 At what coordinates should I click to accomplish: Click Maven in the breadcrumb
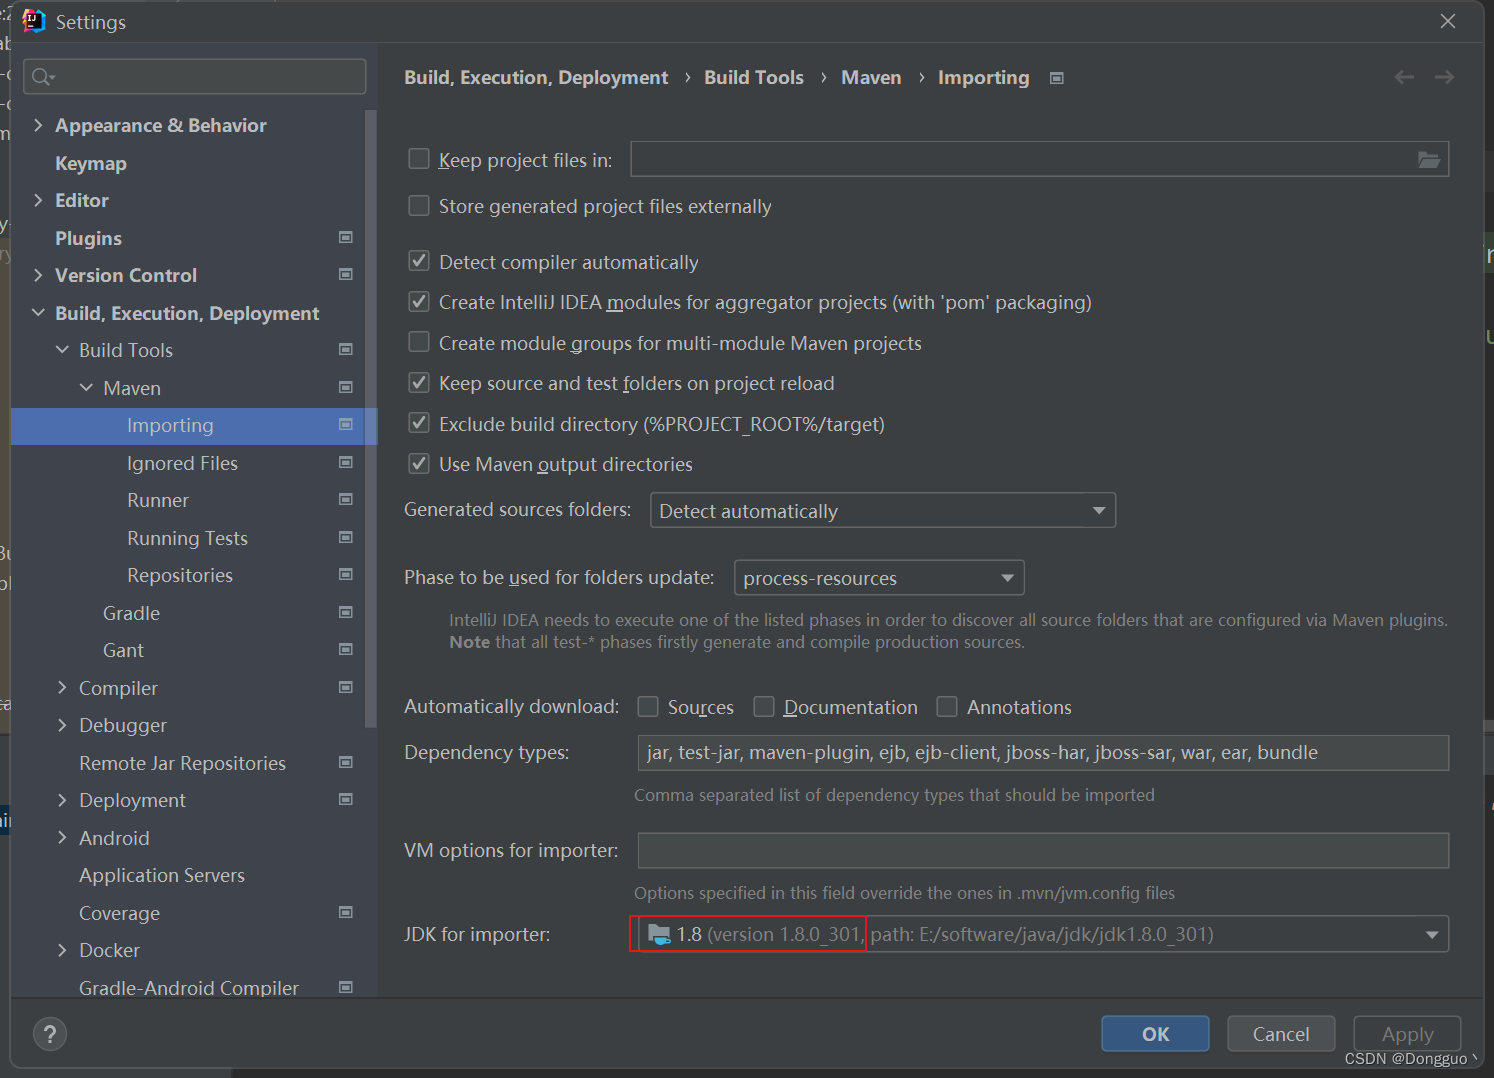[871, 78]
